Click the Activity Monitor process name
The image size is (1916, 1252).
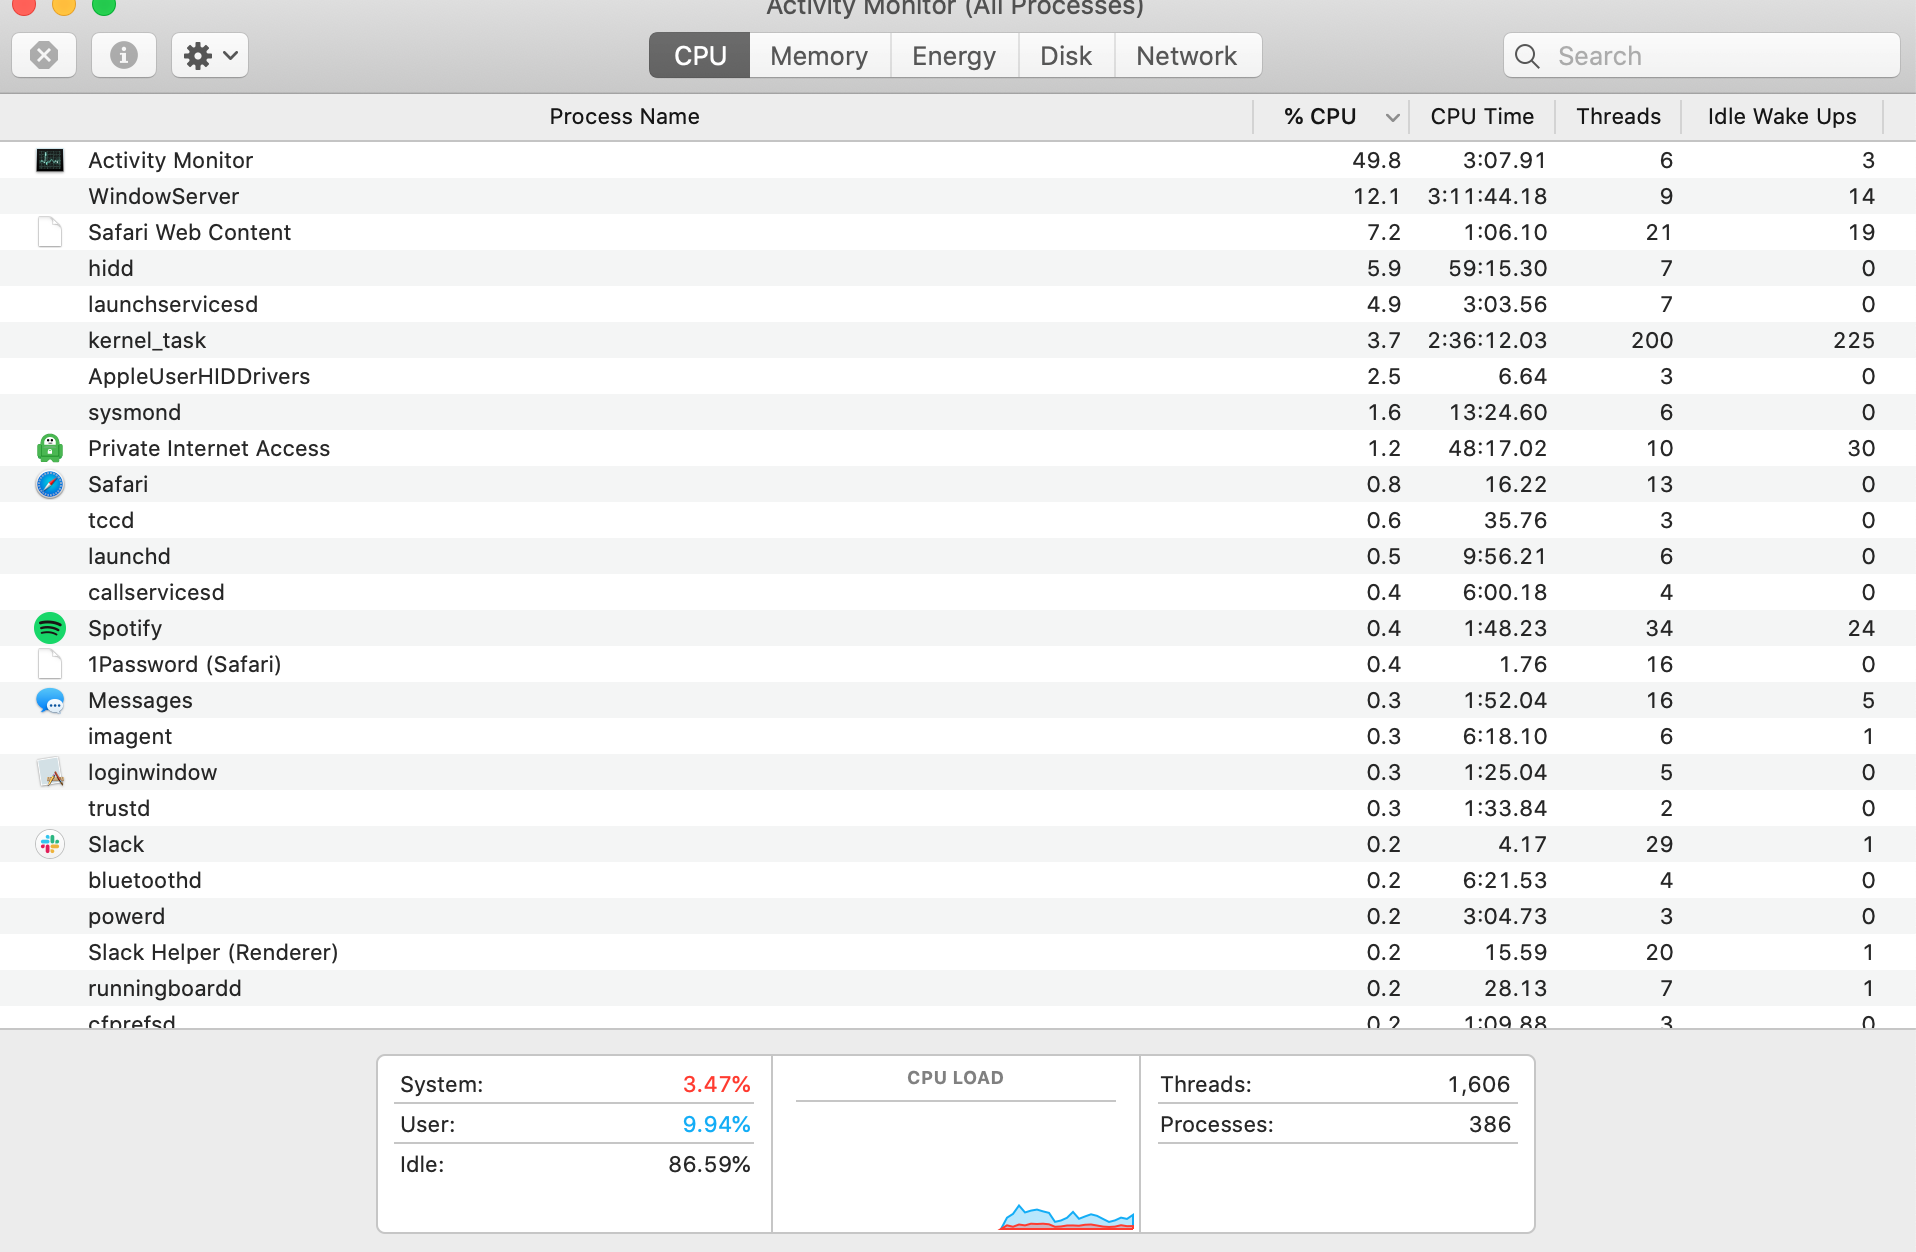(x=170, y=160)
